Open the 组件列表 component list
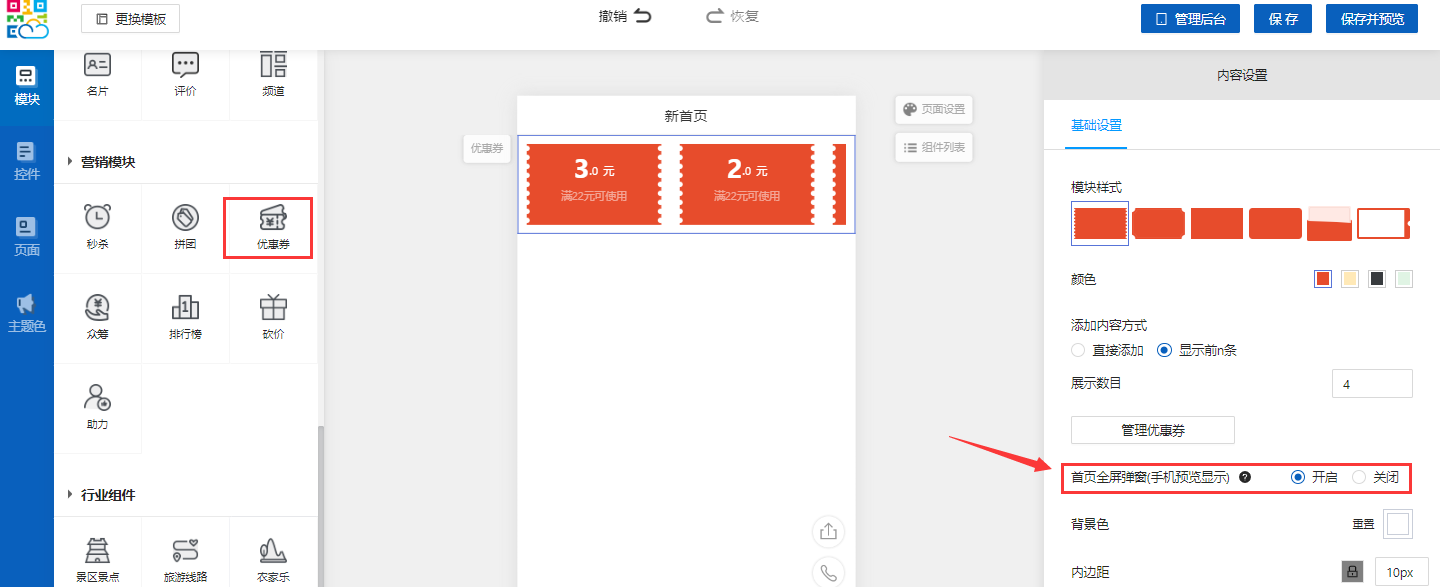This screenshot has height=587, width=1440. pyautogui.click(x=934, y=147)
